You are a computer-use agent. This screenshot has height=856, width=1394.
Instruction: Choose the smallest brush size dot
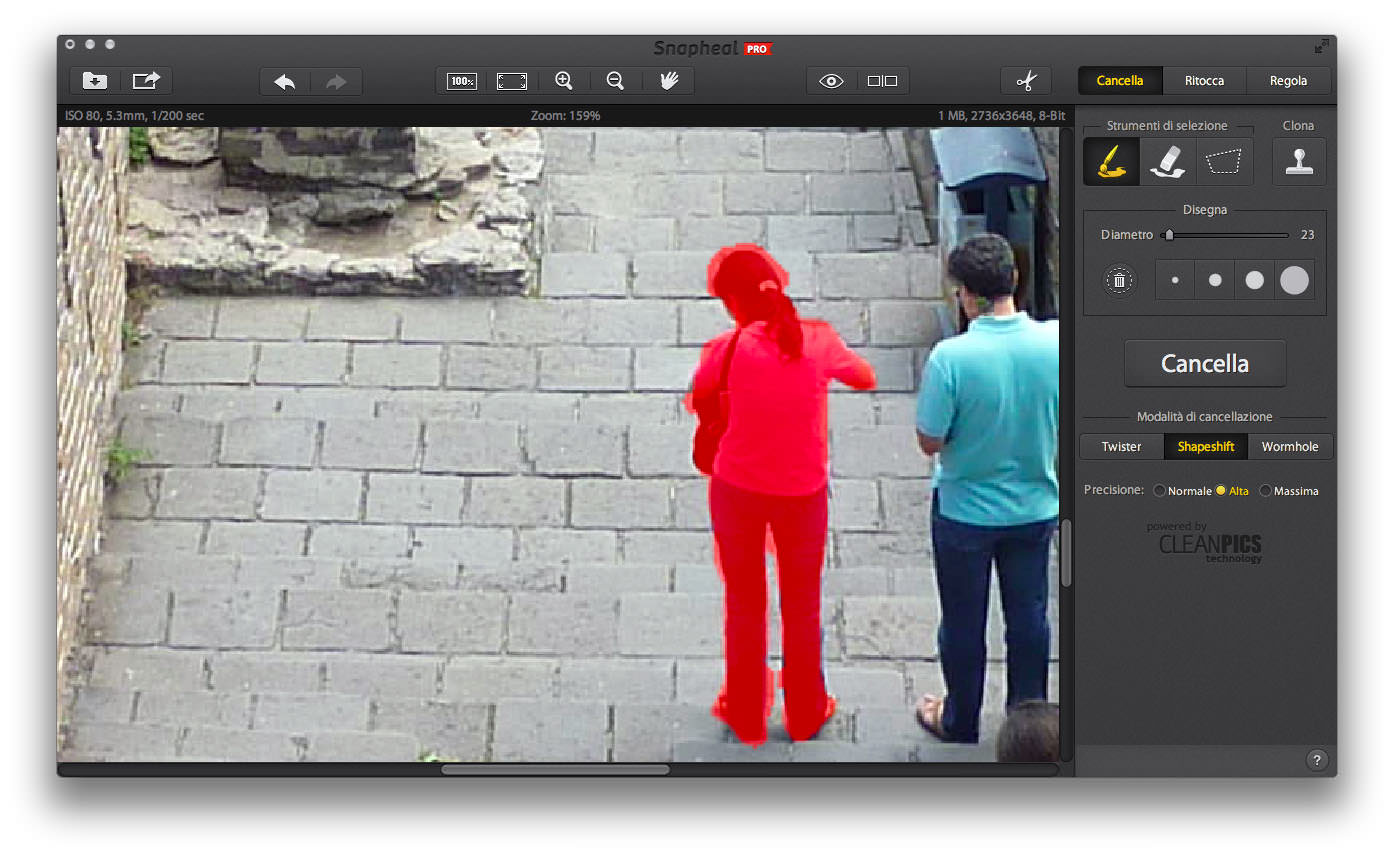[x=1175, y=281]
